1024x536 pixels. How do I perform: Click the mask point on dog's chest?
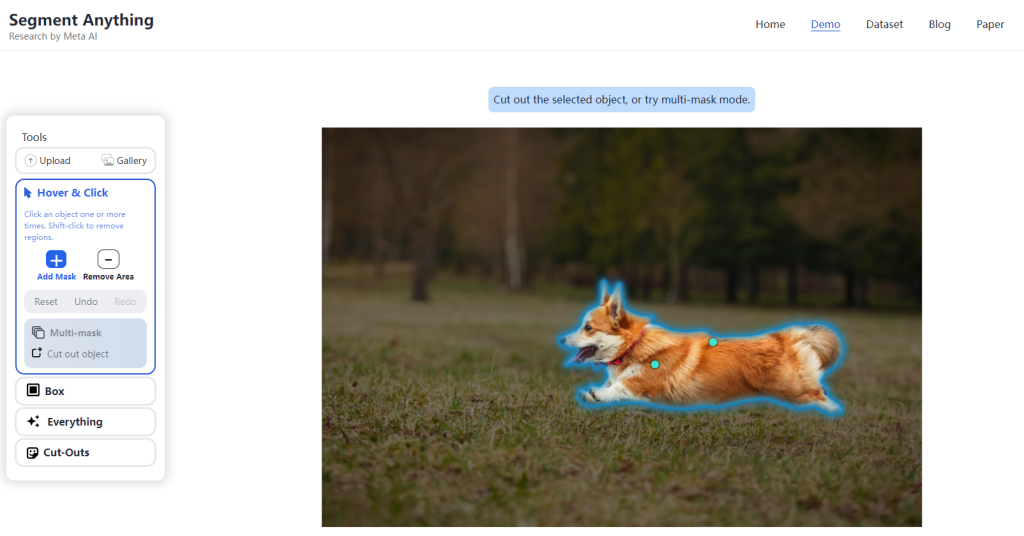(x=655, y=365)
